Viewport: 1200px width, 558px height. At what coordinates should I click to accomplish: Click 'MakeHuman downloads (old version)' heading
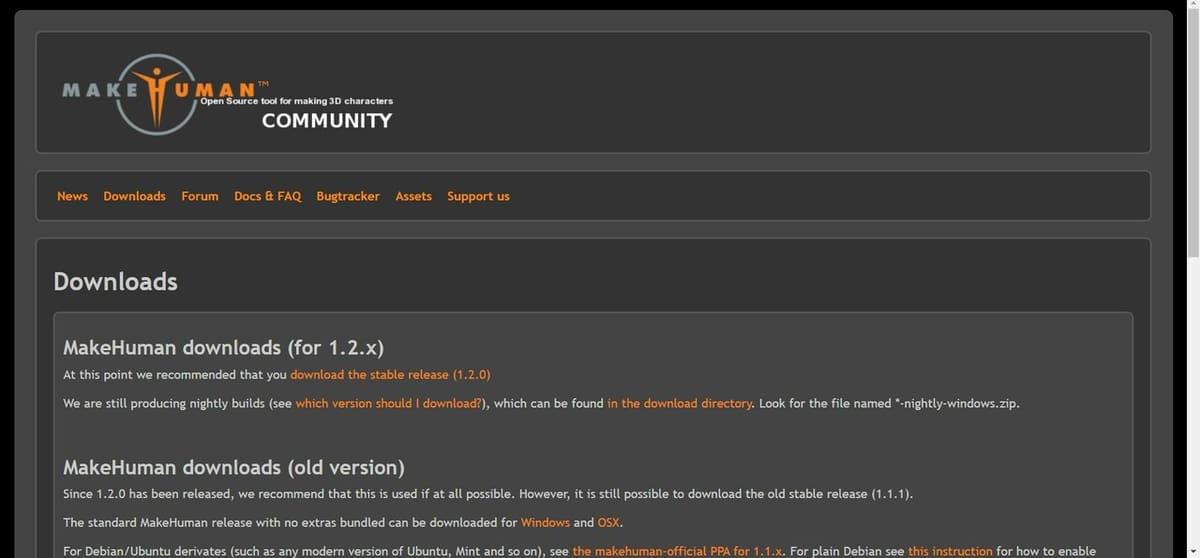coord(234,467)
